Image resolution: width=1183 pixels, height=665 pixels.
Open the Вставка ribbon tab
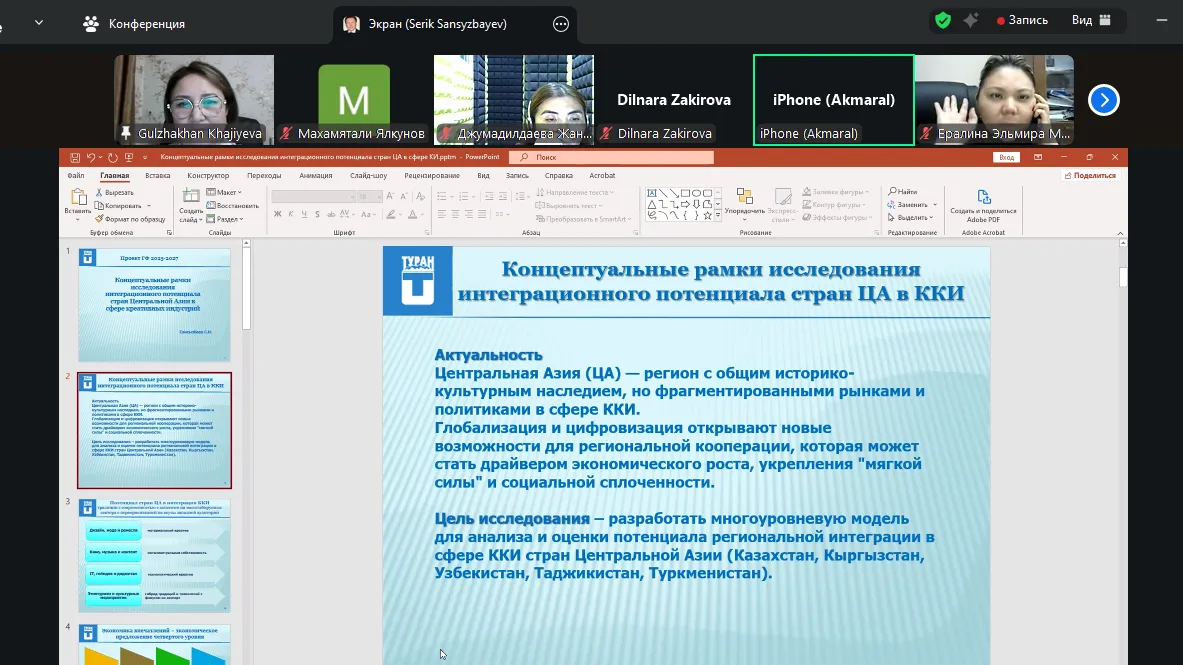pos(157,175)
